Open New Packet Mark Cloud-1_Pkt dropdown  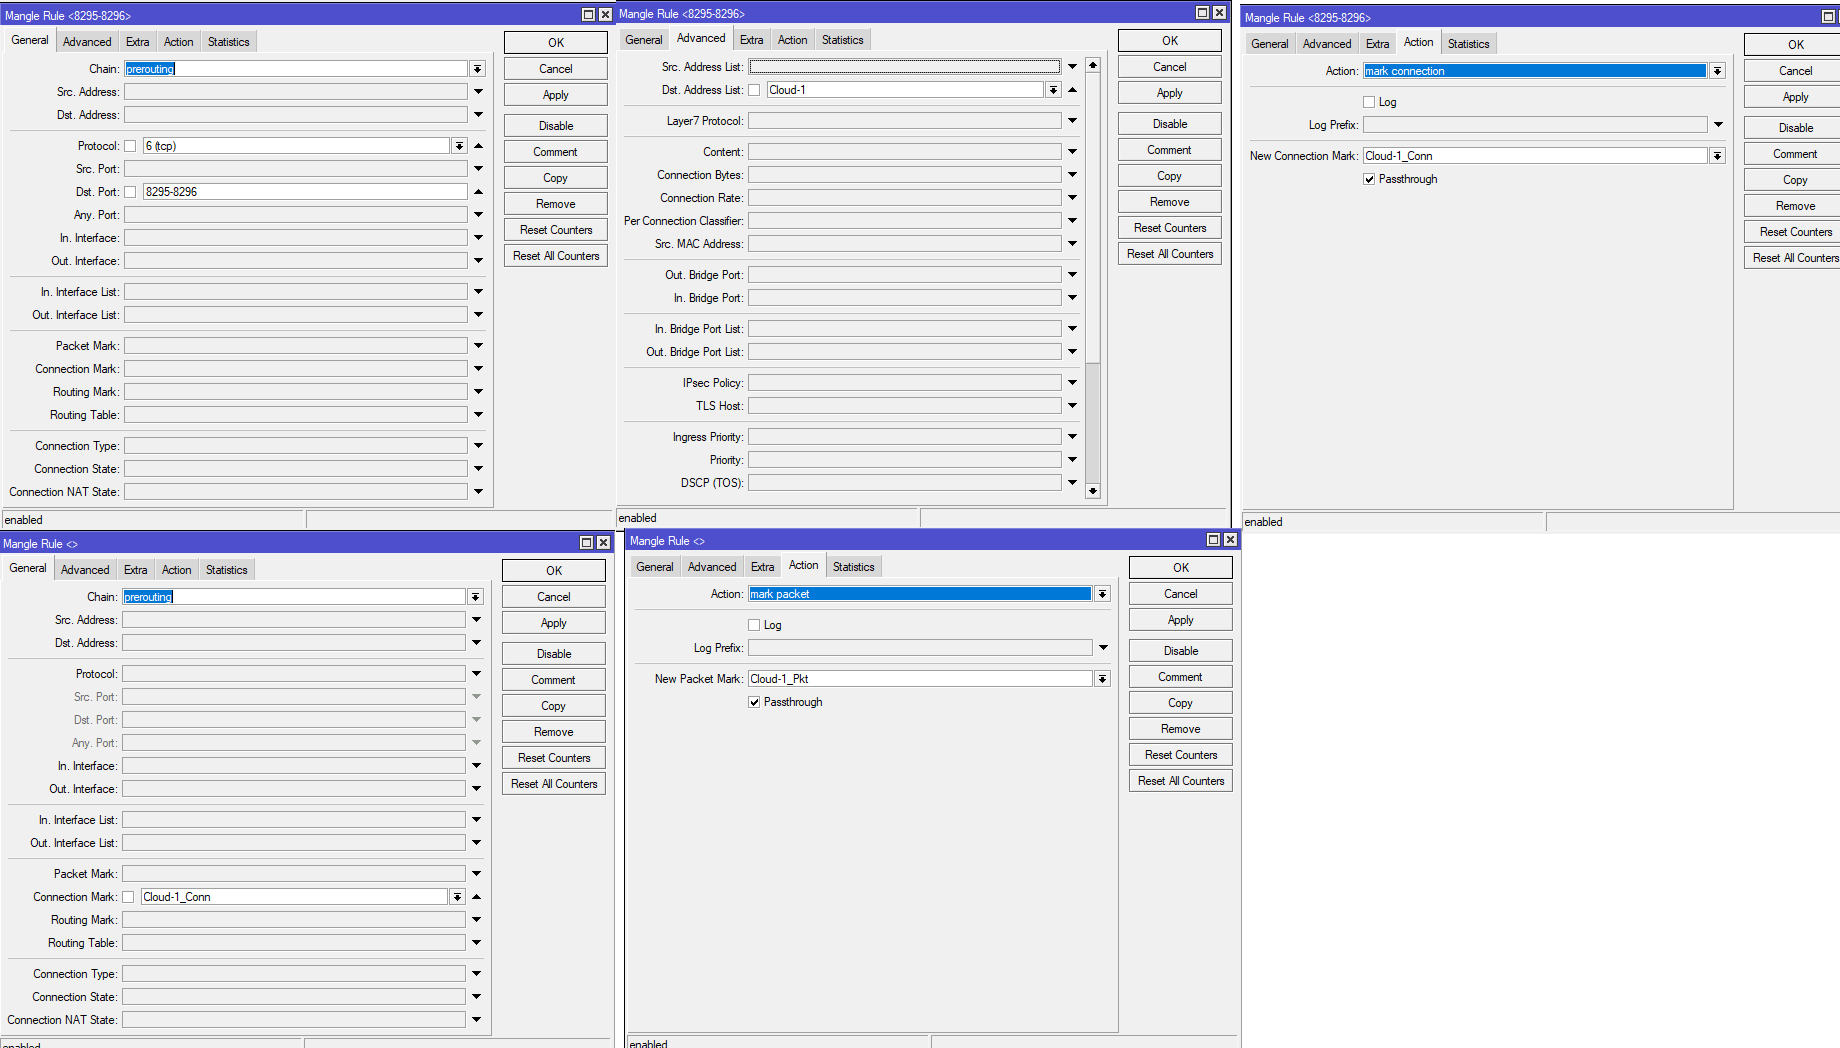coord(1102,679)
